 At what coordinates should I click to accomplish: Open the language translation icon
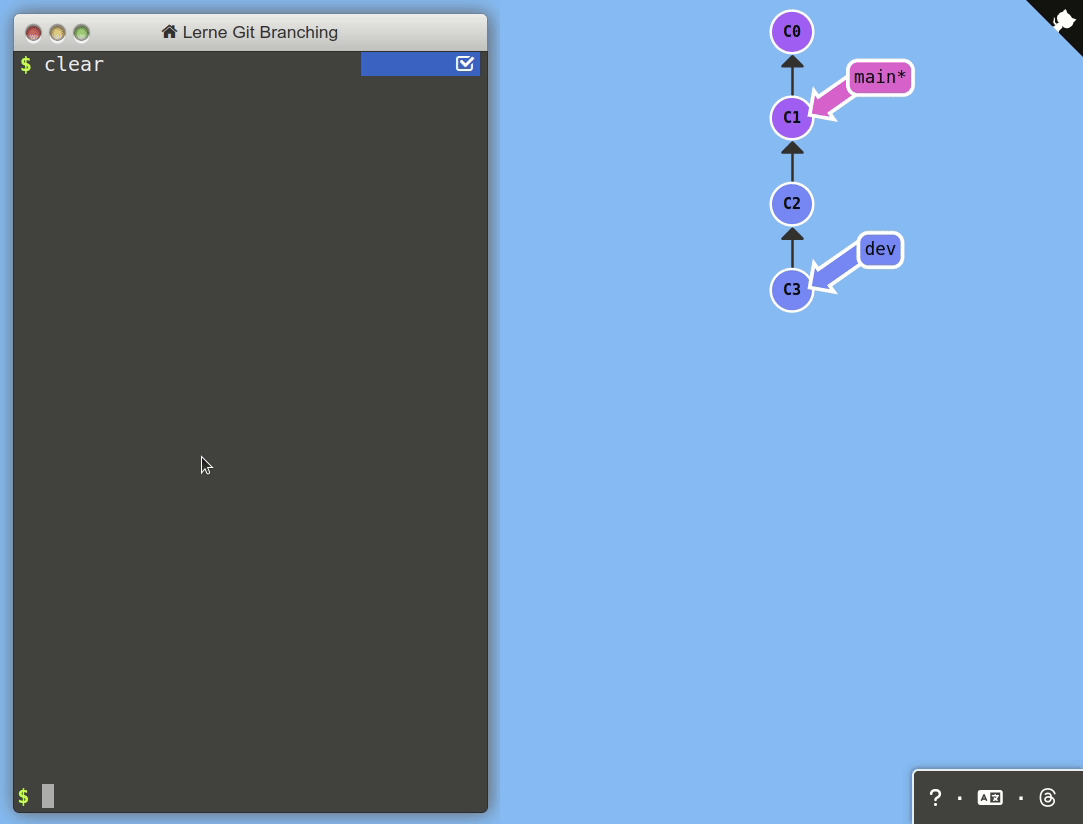[x=990, y=797]
